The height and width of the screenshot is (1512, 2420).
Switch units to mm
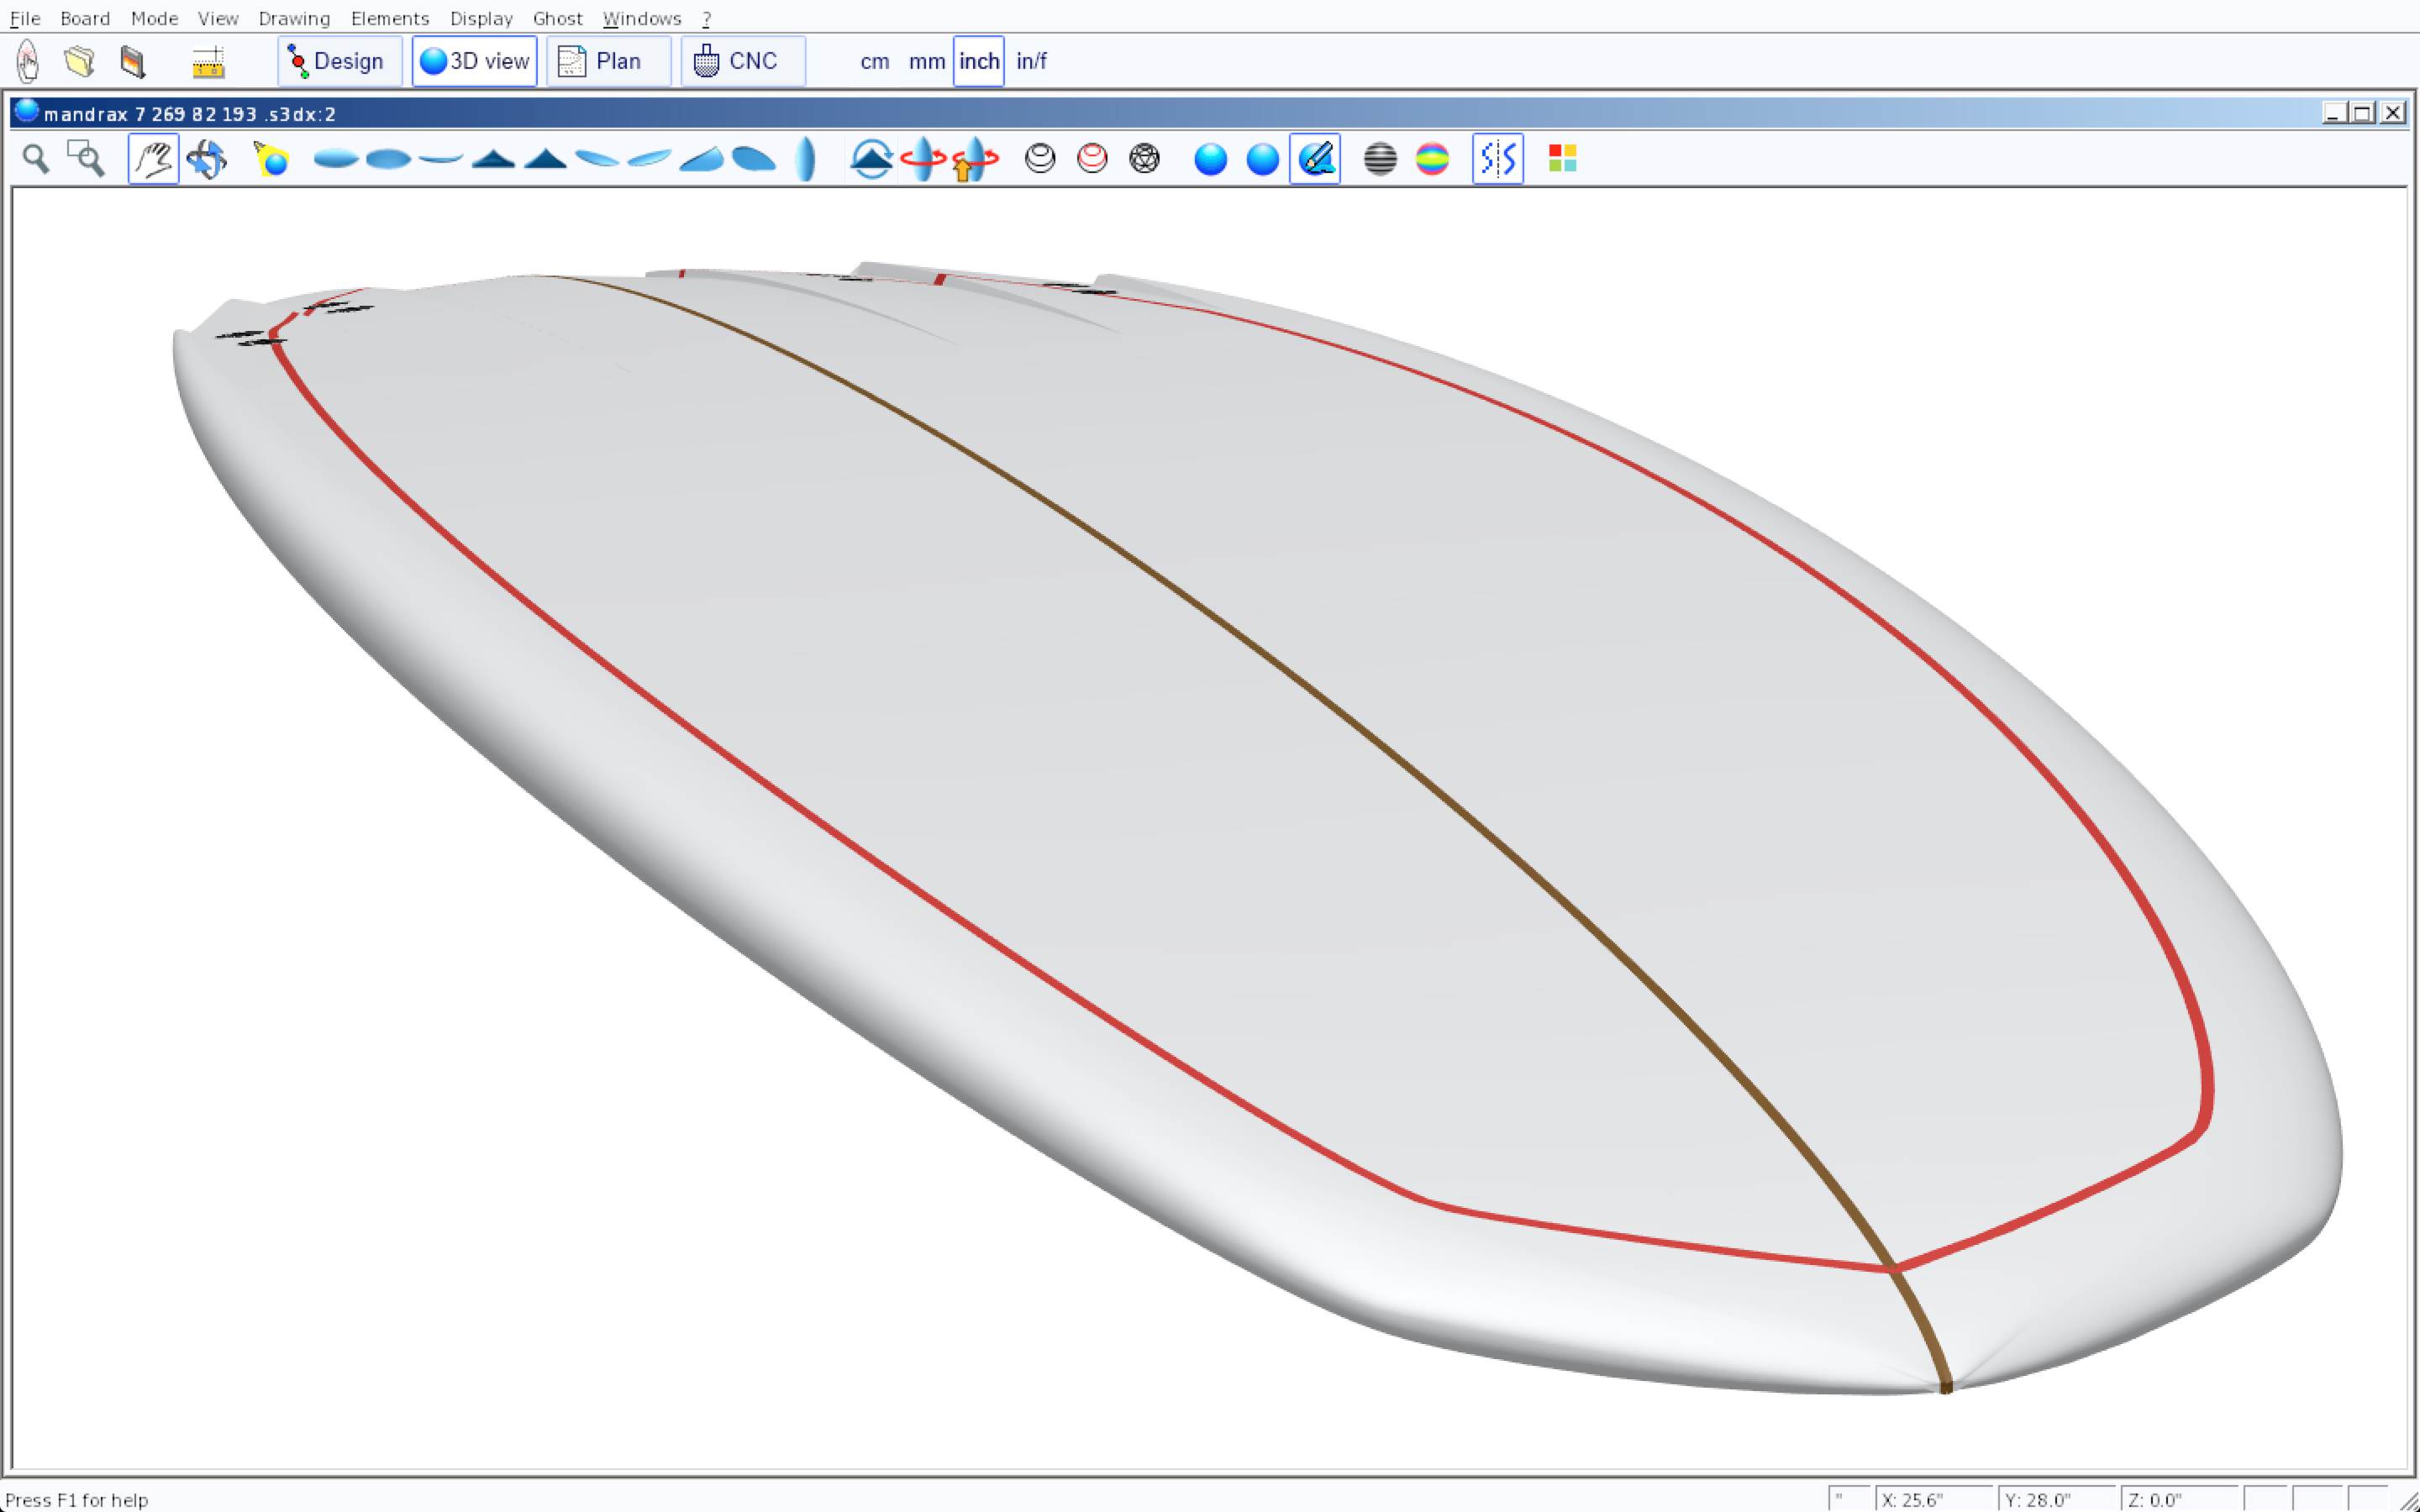pyautogui.click(x=926, y=62)
